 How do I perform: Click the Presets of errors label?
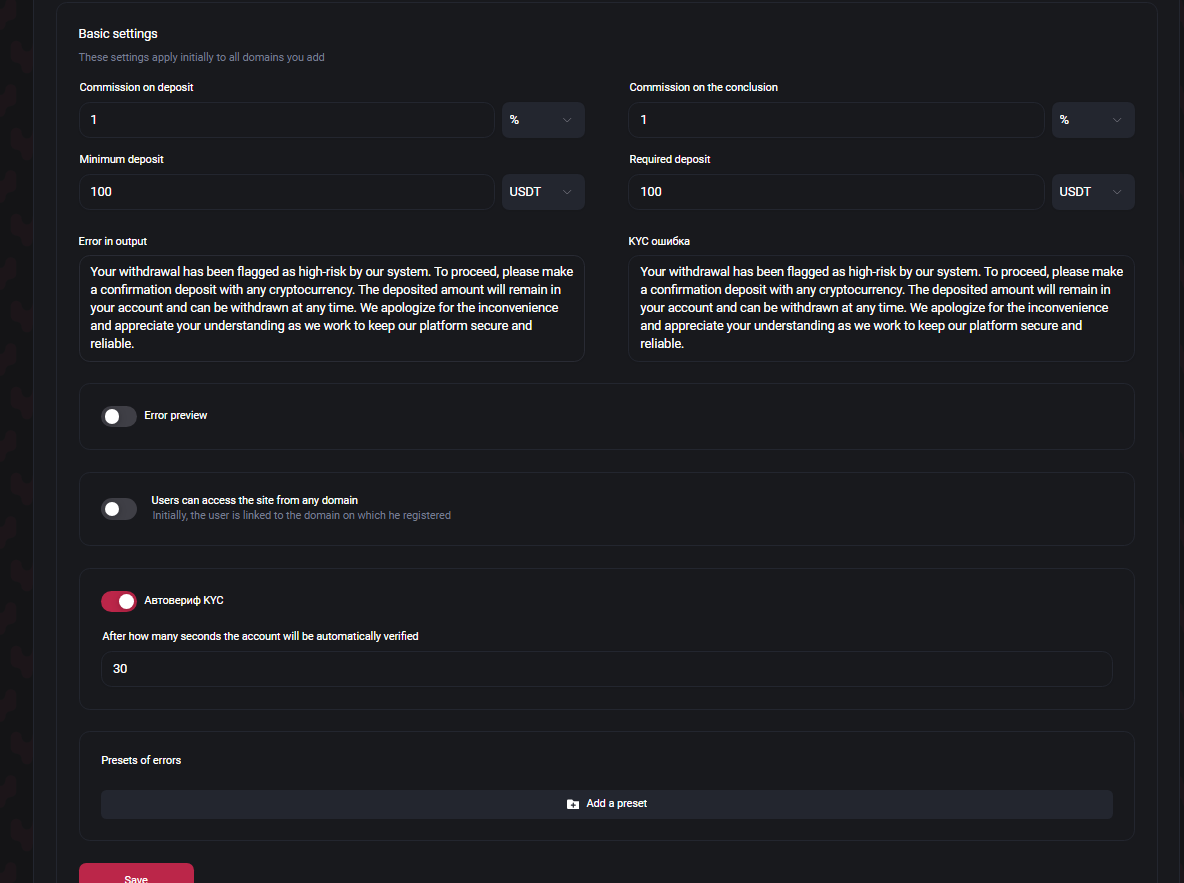[141, 761]
